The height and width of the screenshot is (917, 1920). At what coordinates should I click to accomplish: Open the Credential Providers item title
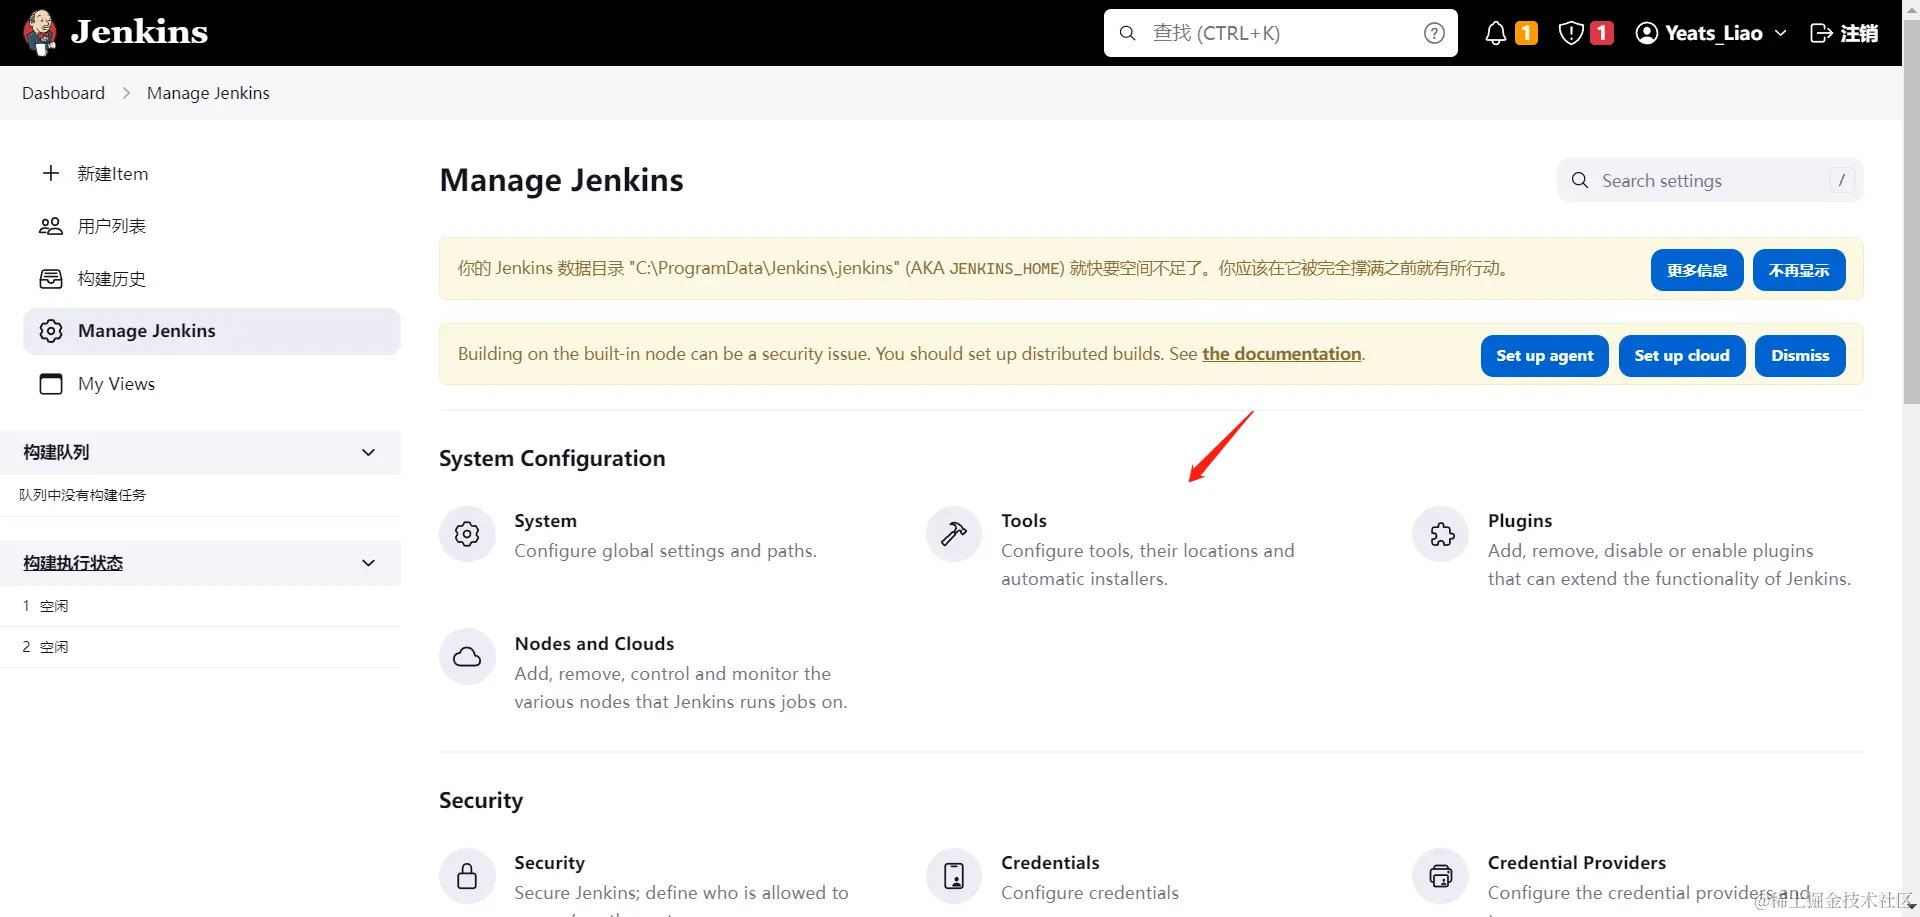(1577, 863)
